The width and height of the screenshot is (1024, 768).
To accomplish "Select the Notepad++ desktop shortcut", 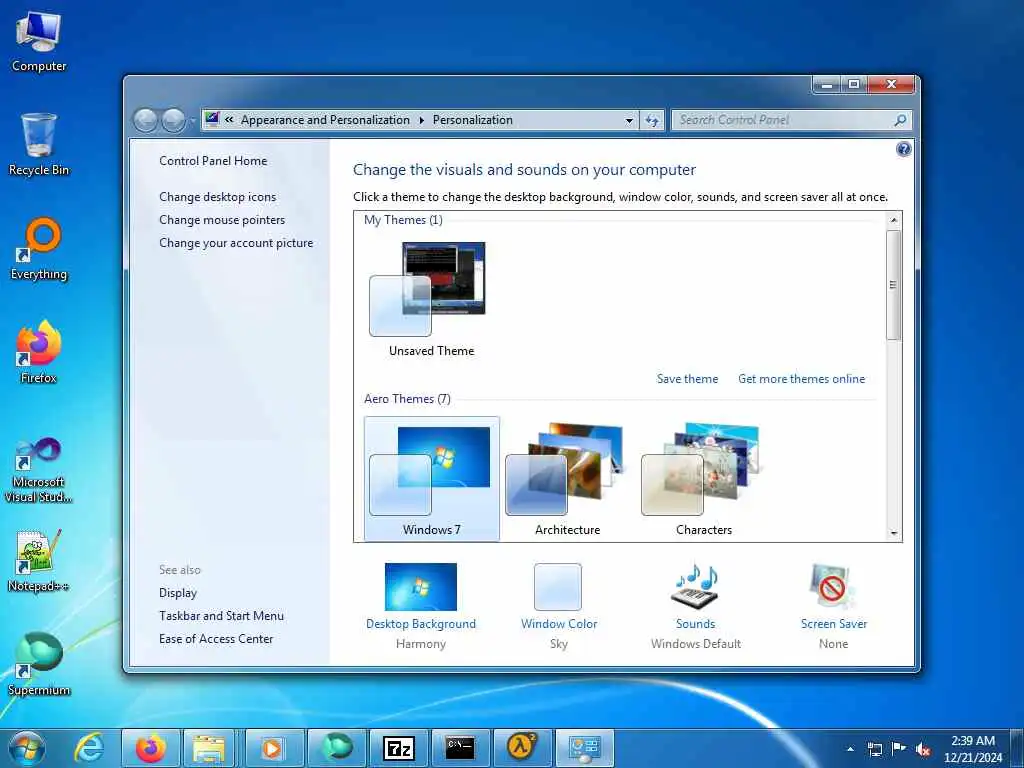I will (x=39, y=560).
